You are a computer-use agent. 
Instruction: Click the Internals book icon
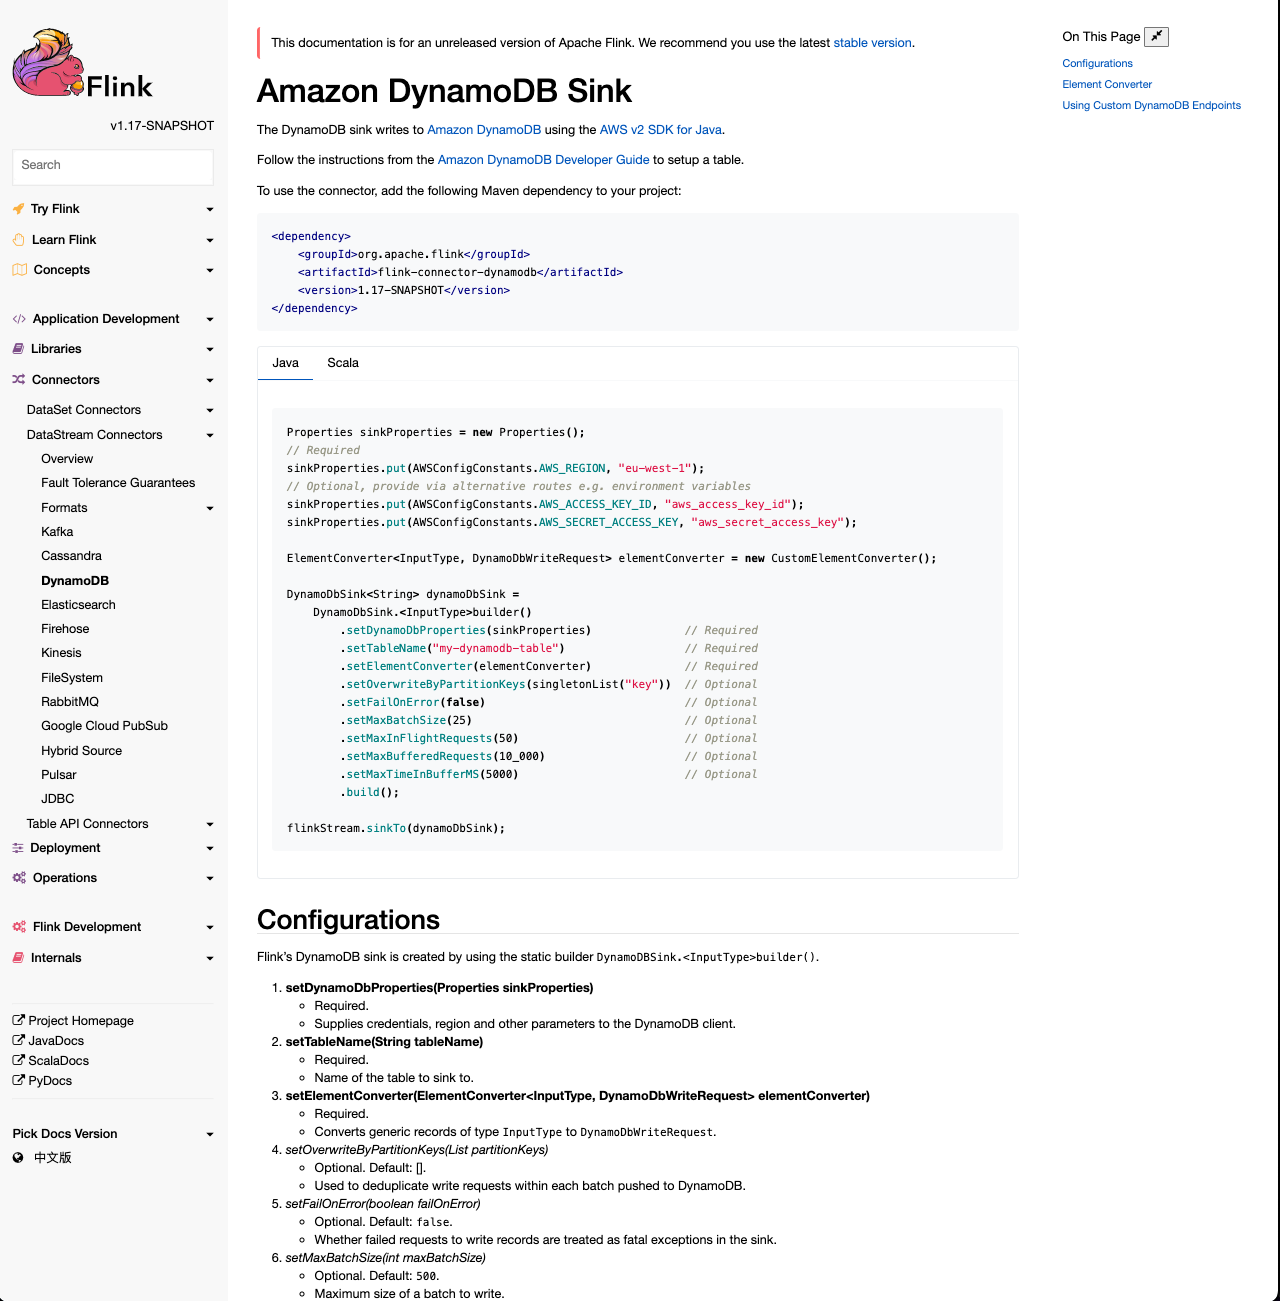(x=18, y=958)
